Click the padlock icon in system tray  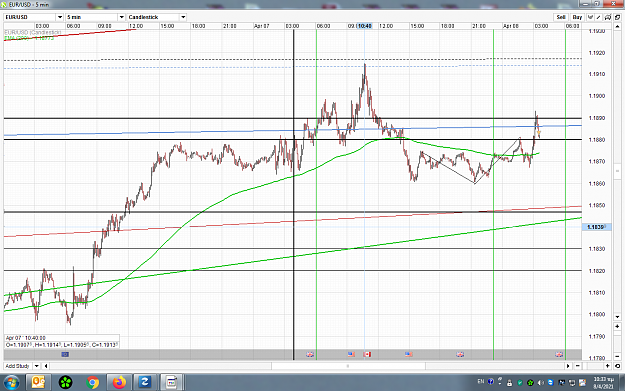[x=509, y=383]
